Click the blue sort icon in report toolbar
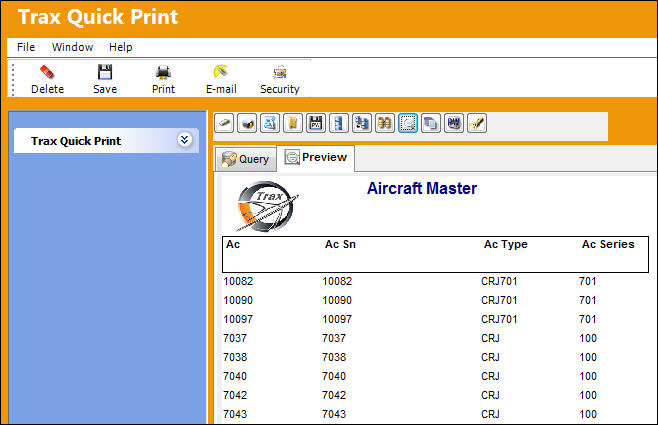This screenshot has width=658, height=425. coord(270,123)
